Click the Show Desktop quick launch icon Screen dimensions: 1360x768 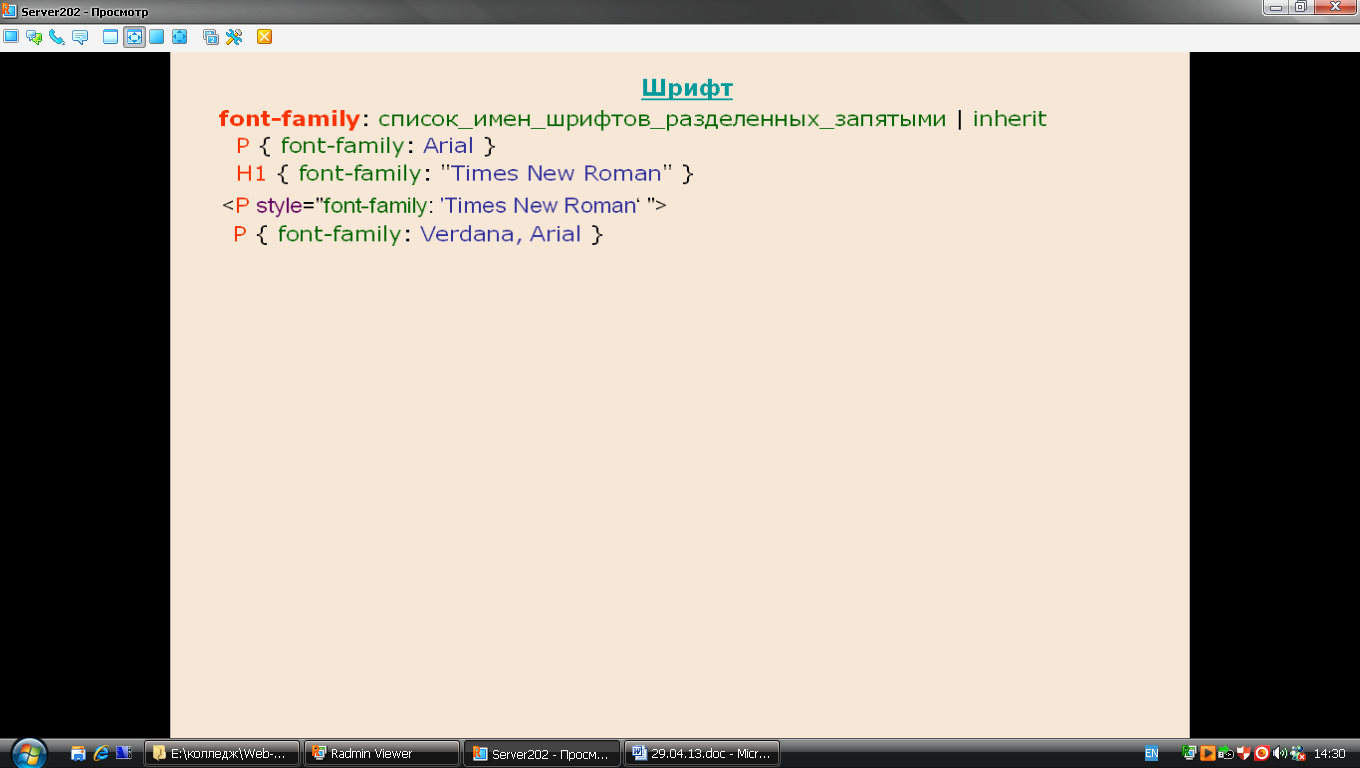[78, 754]
